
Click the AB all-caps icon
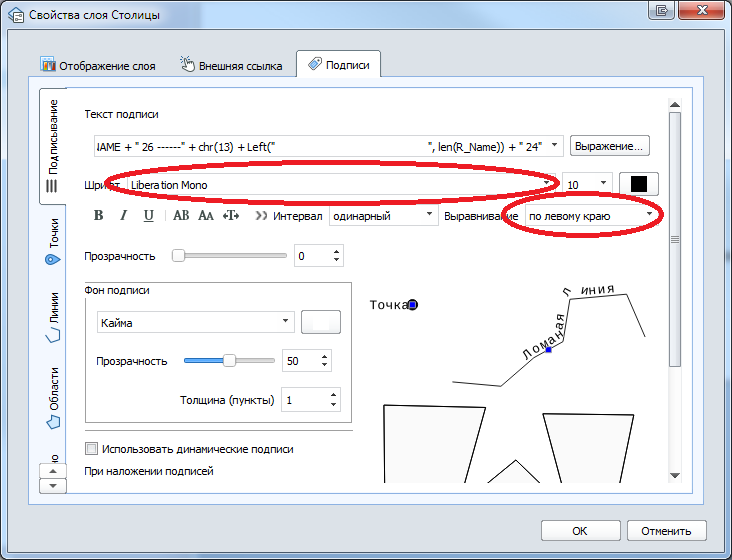click(x=181, y=215)
